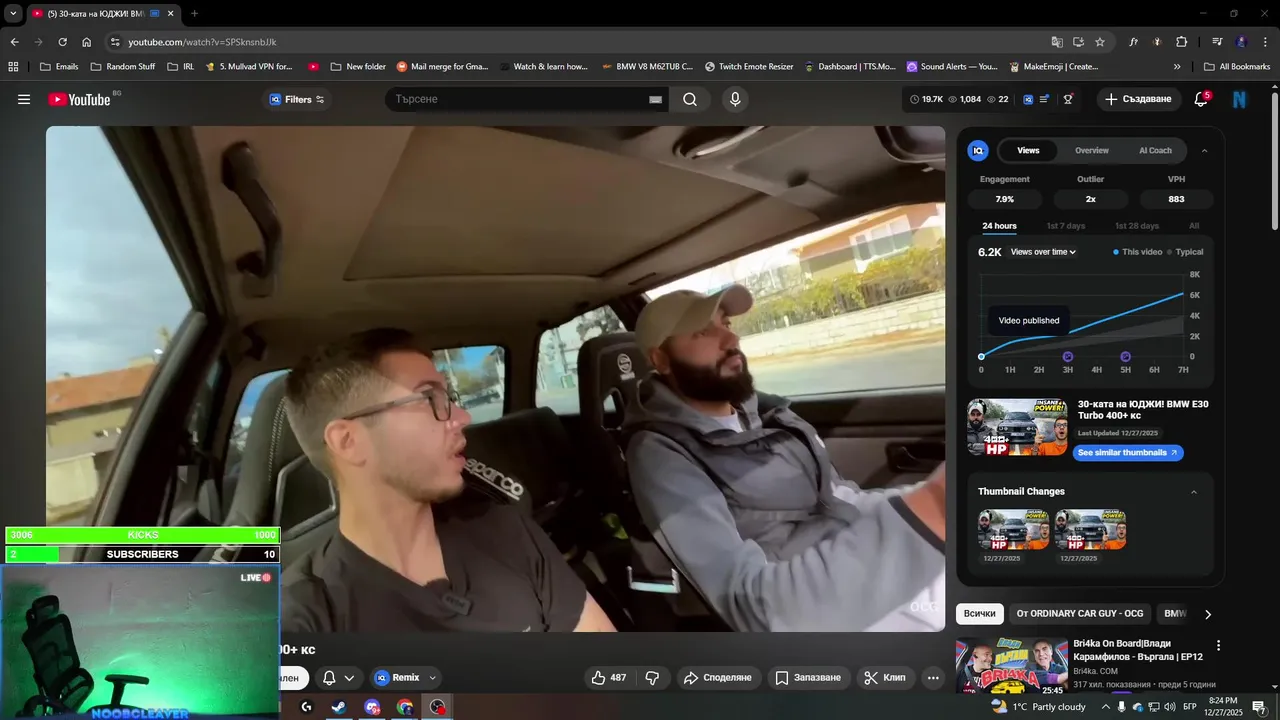Screen dimensions: 1280x720
Task: Click thumbnail change marker at 3H
Action: point(1068,357)
